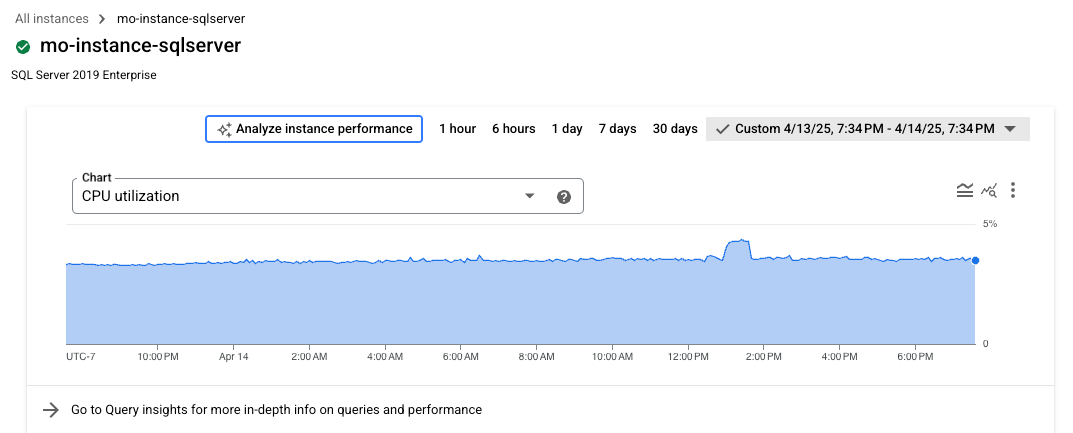Click the latest data point on chart
1073x433 pixels.
[x=975, y=260]
